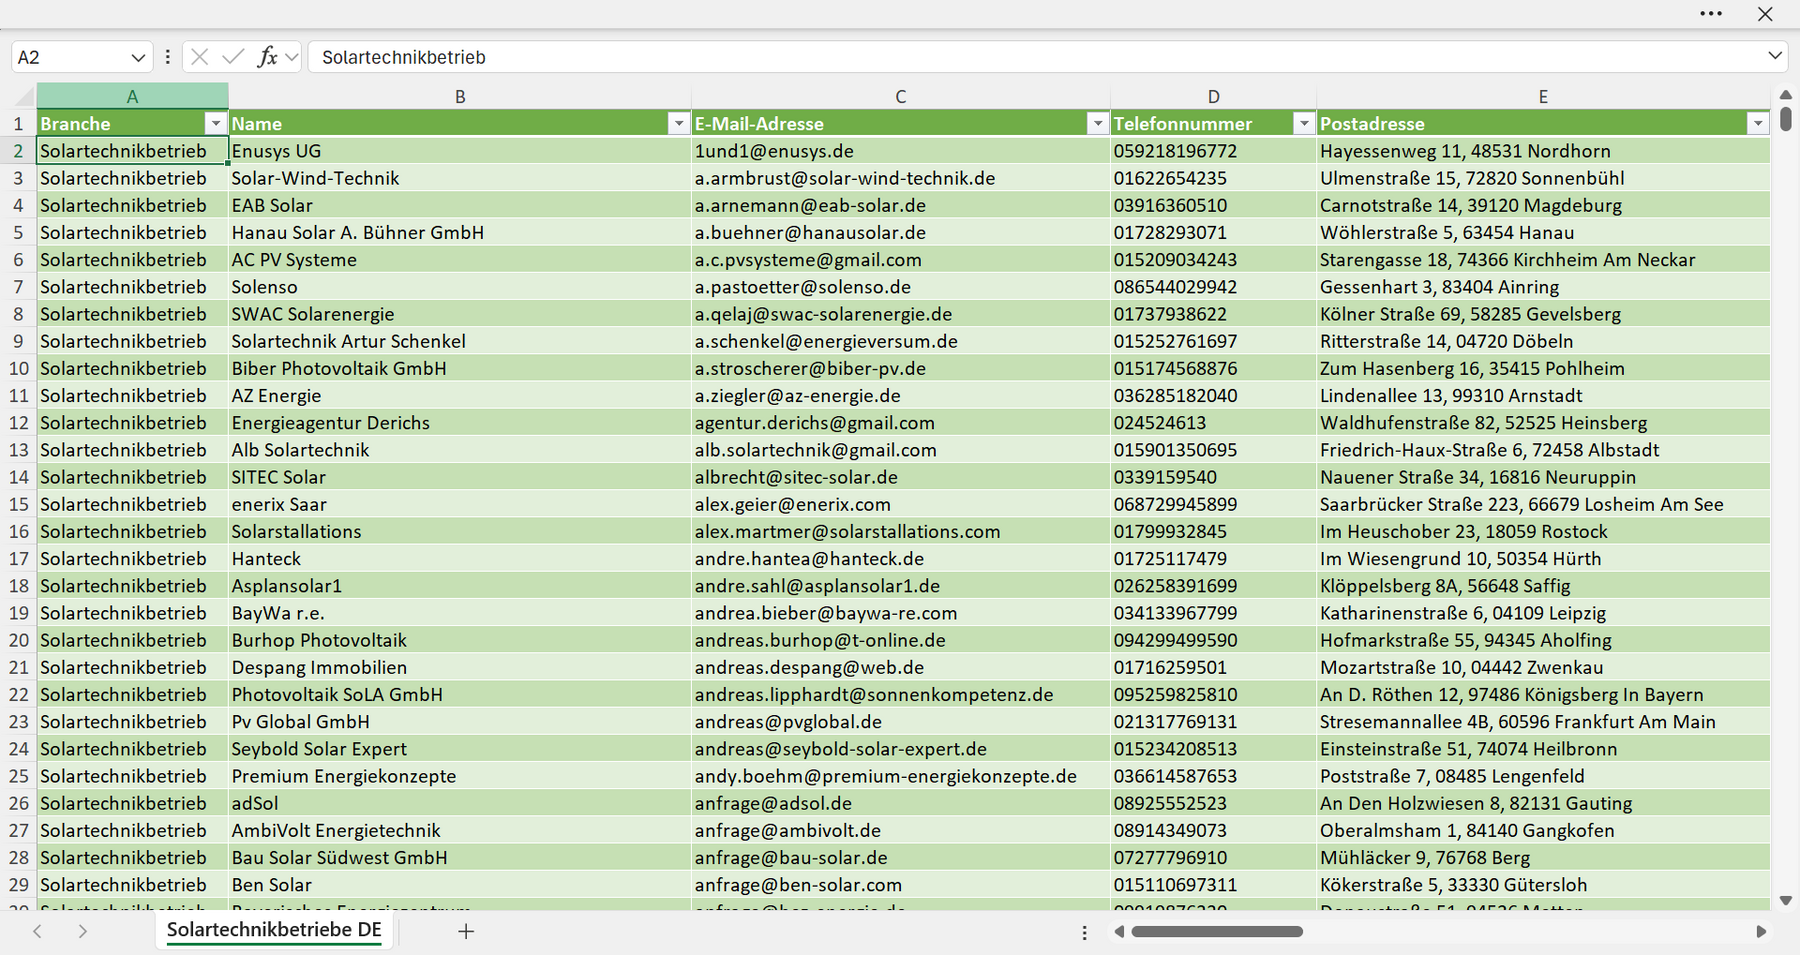The image size is (1800, 955).
Task: Select address Im Heuschober 23, 18059 Rostock
Action: (x=1543, y=531)
